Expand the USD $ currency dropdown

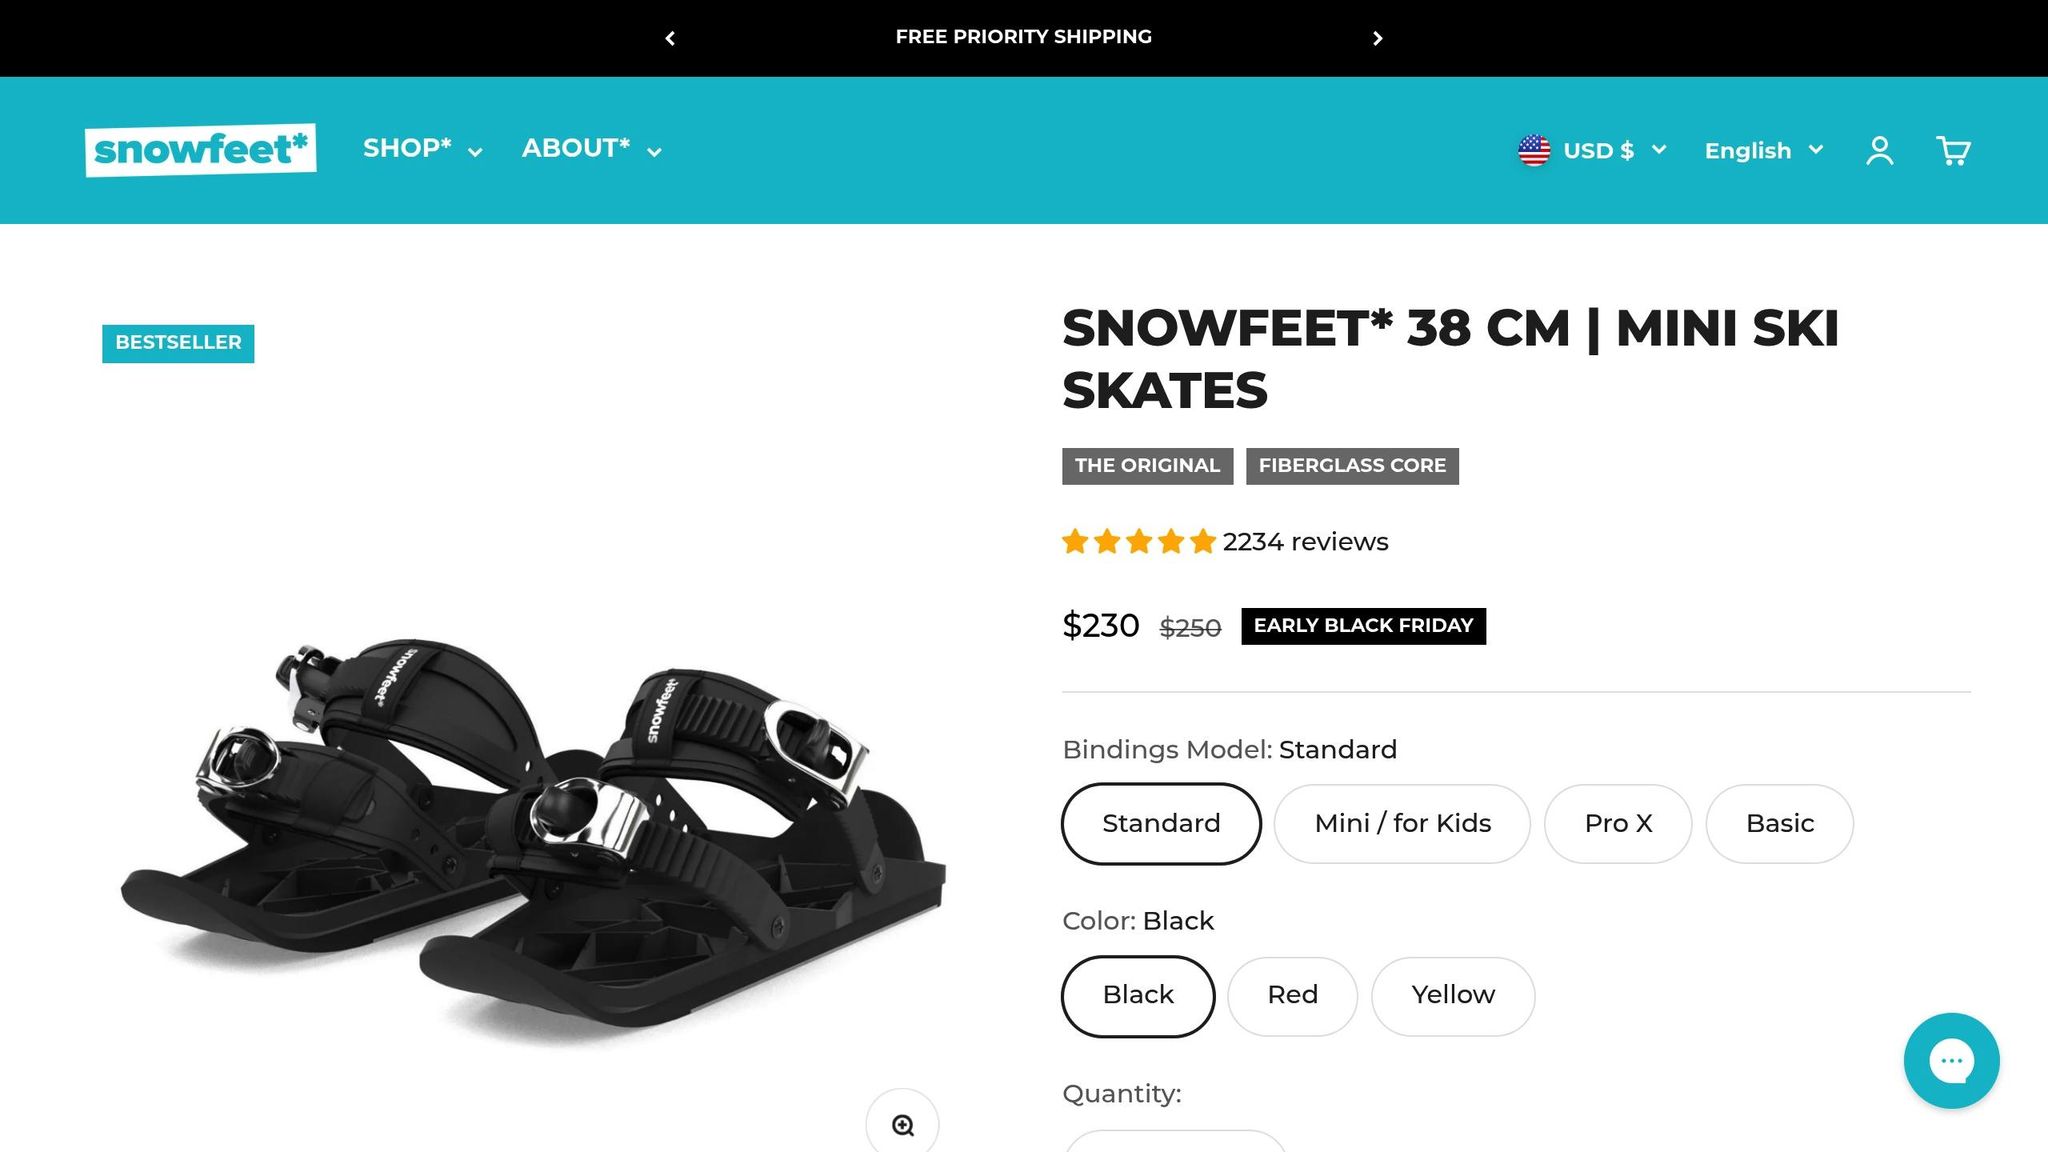coord(1614,151)
